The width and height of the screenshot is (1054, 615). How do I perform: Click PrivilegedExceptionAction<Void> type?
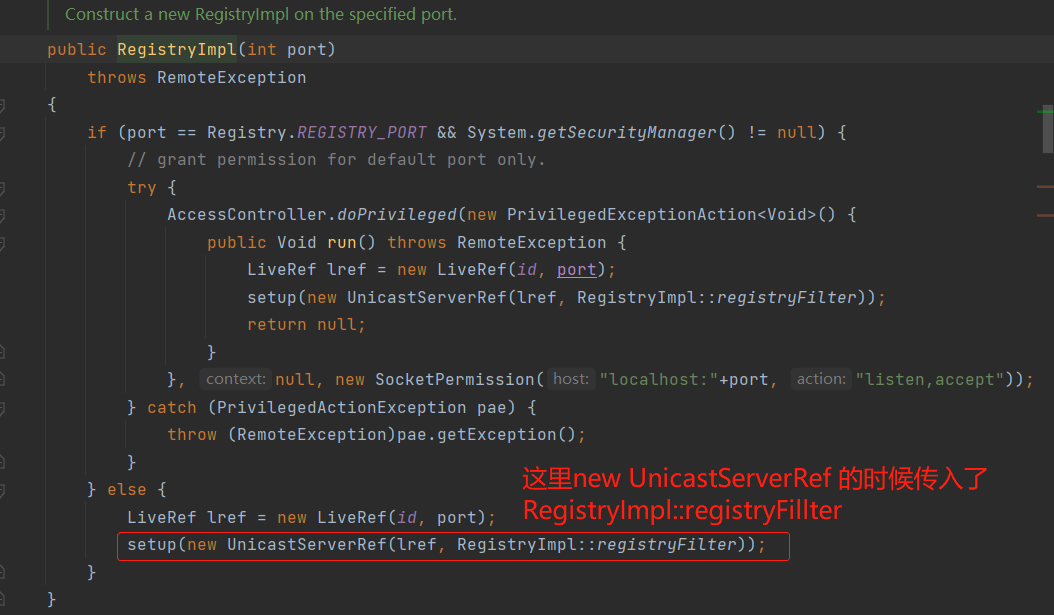point(661,215)
